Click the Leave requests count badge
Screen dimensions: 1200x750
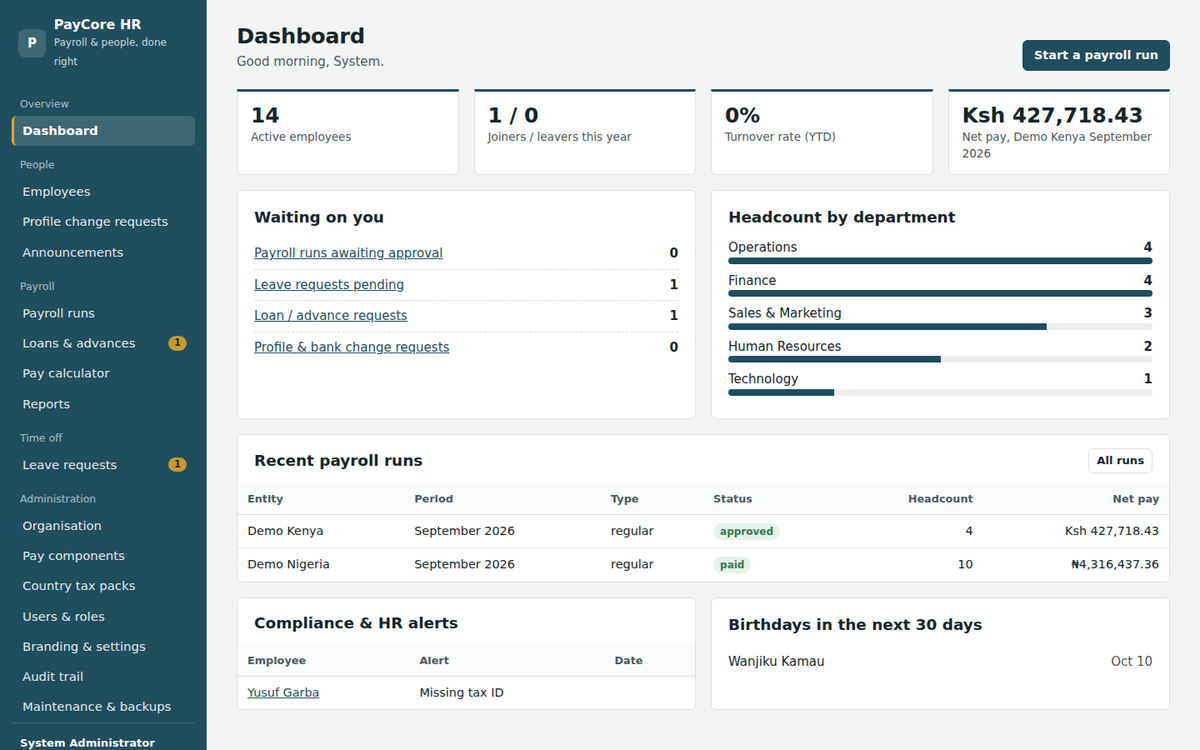[177, 464]
